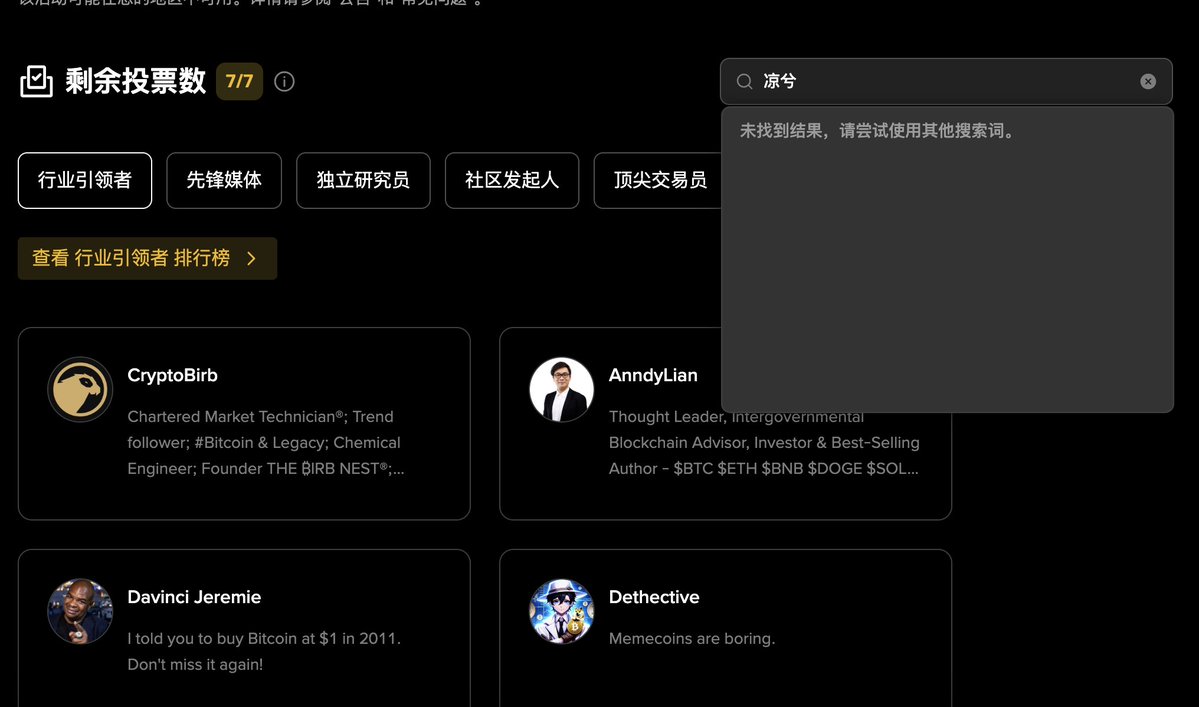Open Dethective avatar image
This screenshot has height=707, width=1199.
click(561, 611)
